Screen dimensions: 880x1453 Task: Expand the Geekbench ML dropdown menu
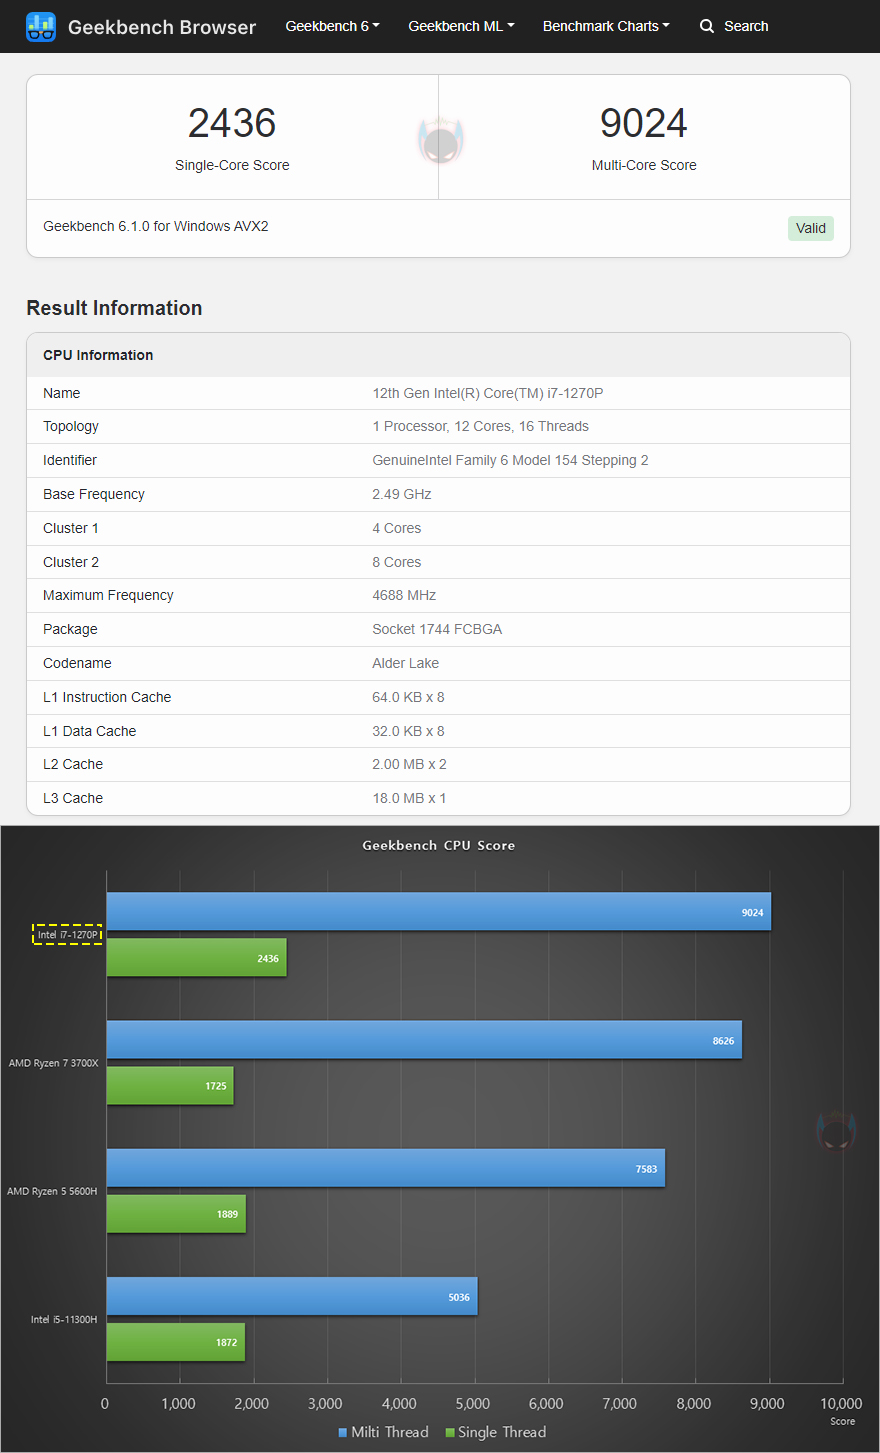(461, 26)
